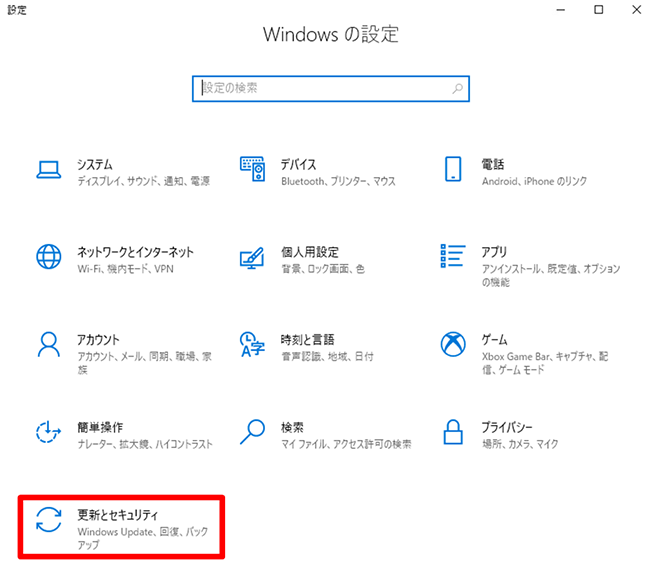
Task: Click the text アカウント、メール、同期、職場、家族
Action: click(145, 363)
